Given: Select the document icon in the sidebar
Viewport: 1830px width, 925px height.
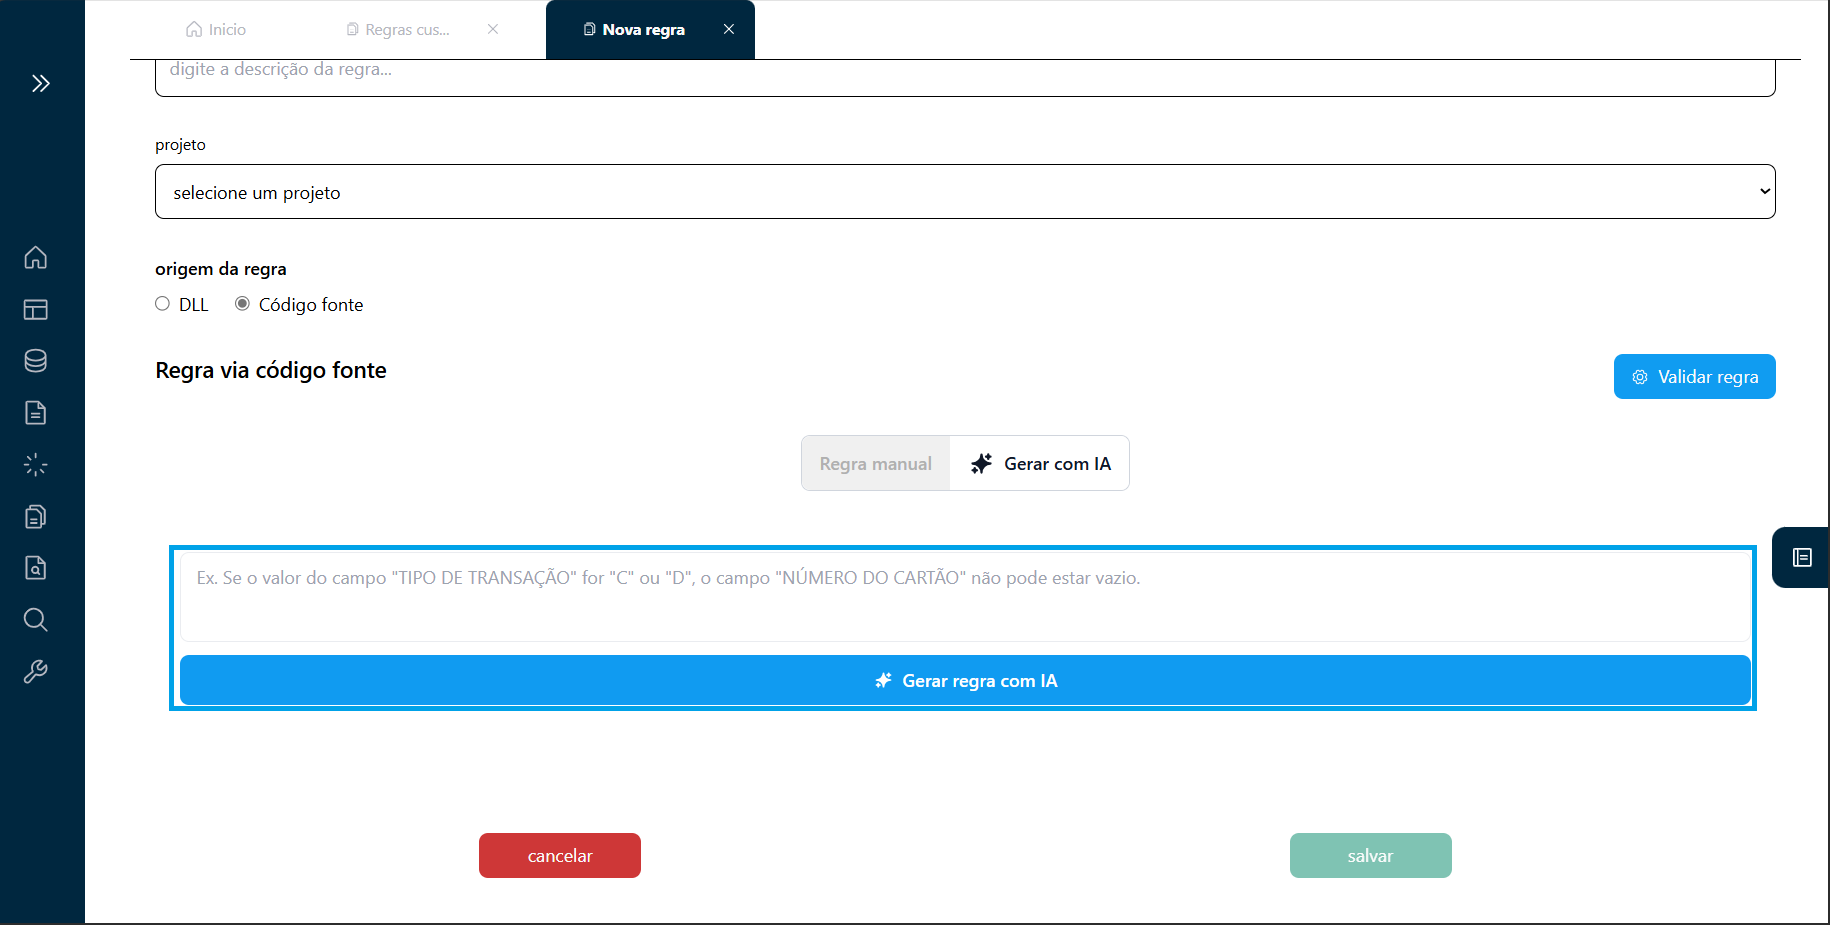Looking at the screenshot, I should 35,412.
